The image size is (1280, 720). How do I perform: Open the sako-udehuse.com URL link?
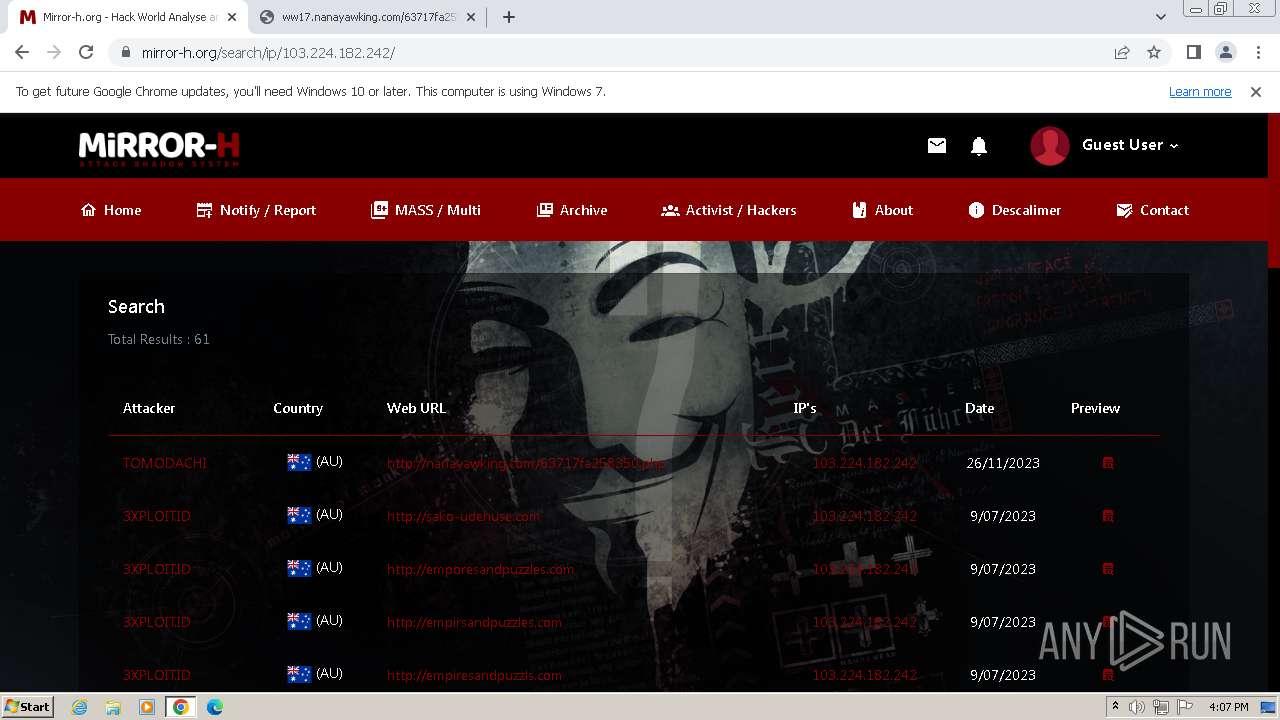(463, 516)
